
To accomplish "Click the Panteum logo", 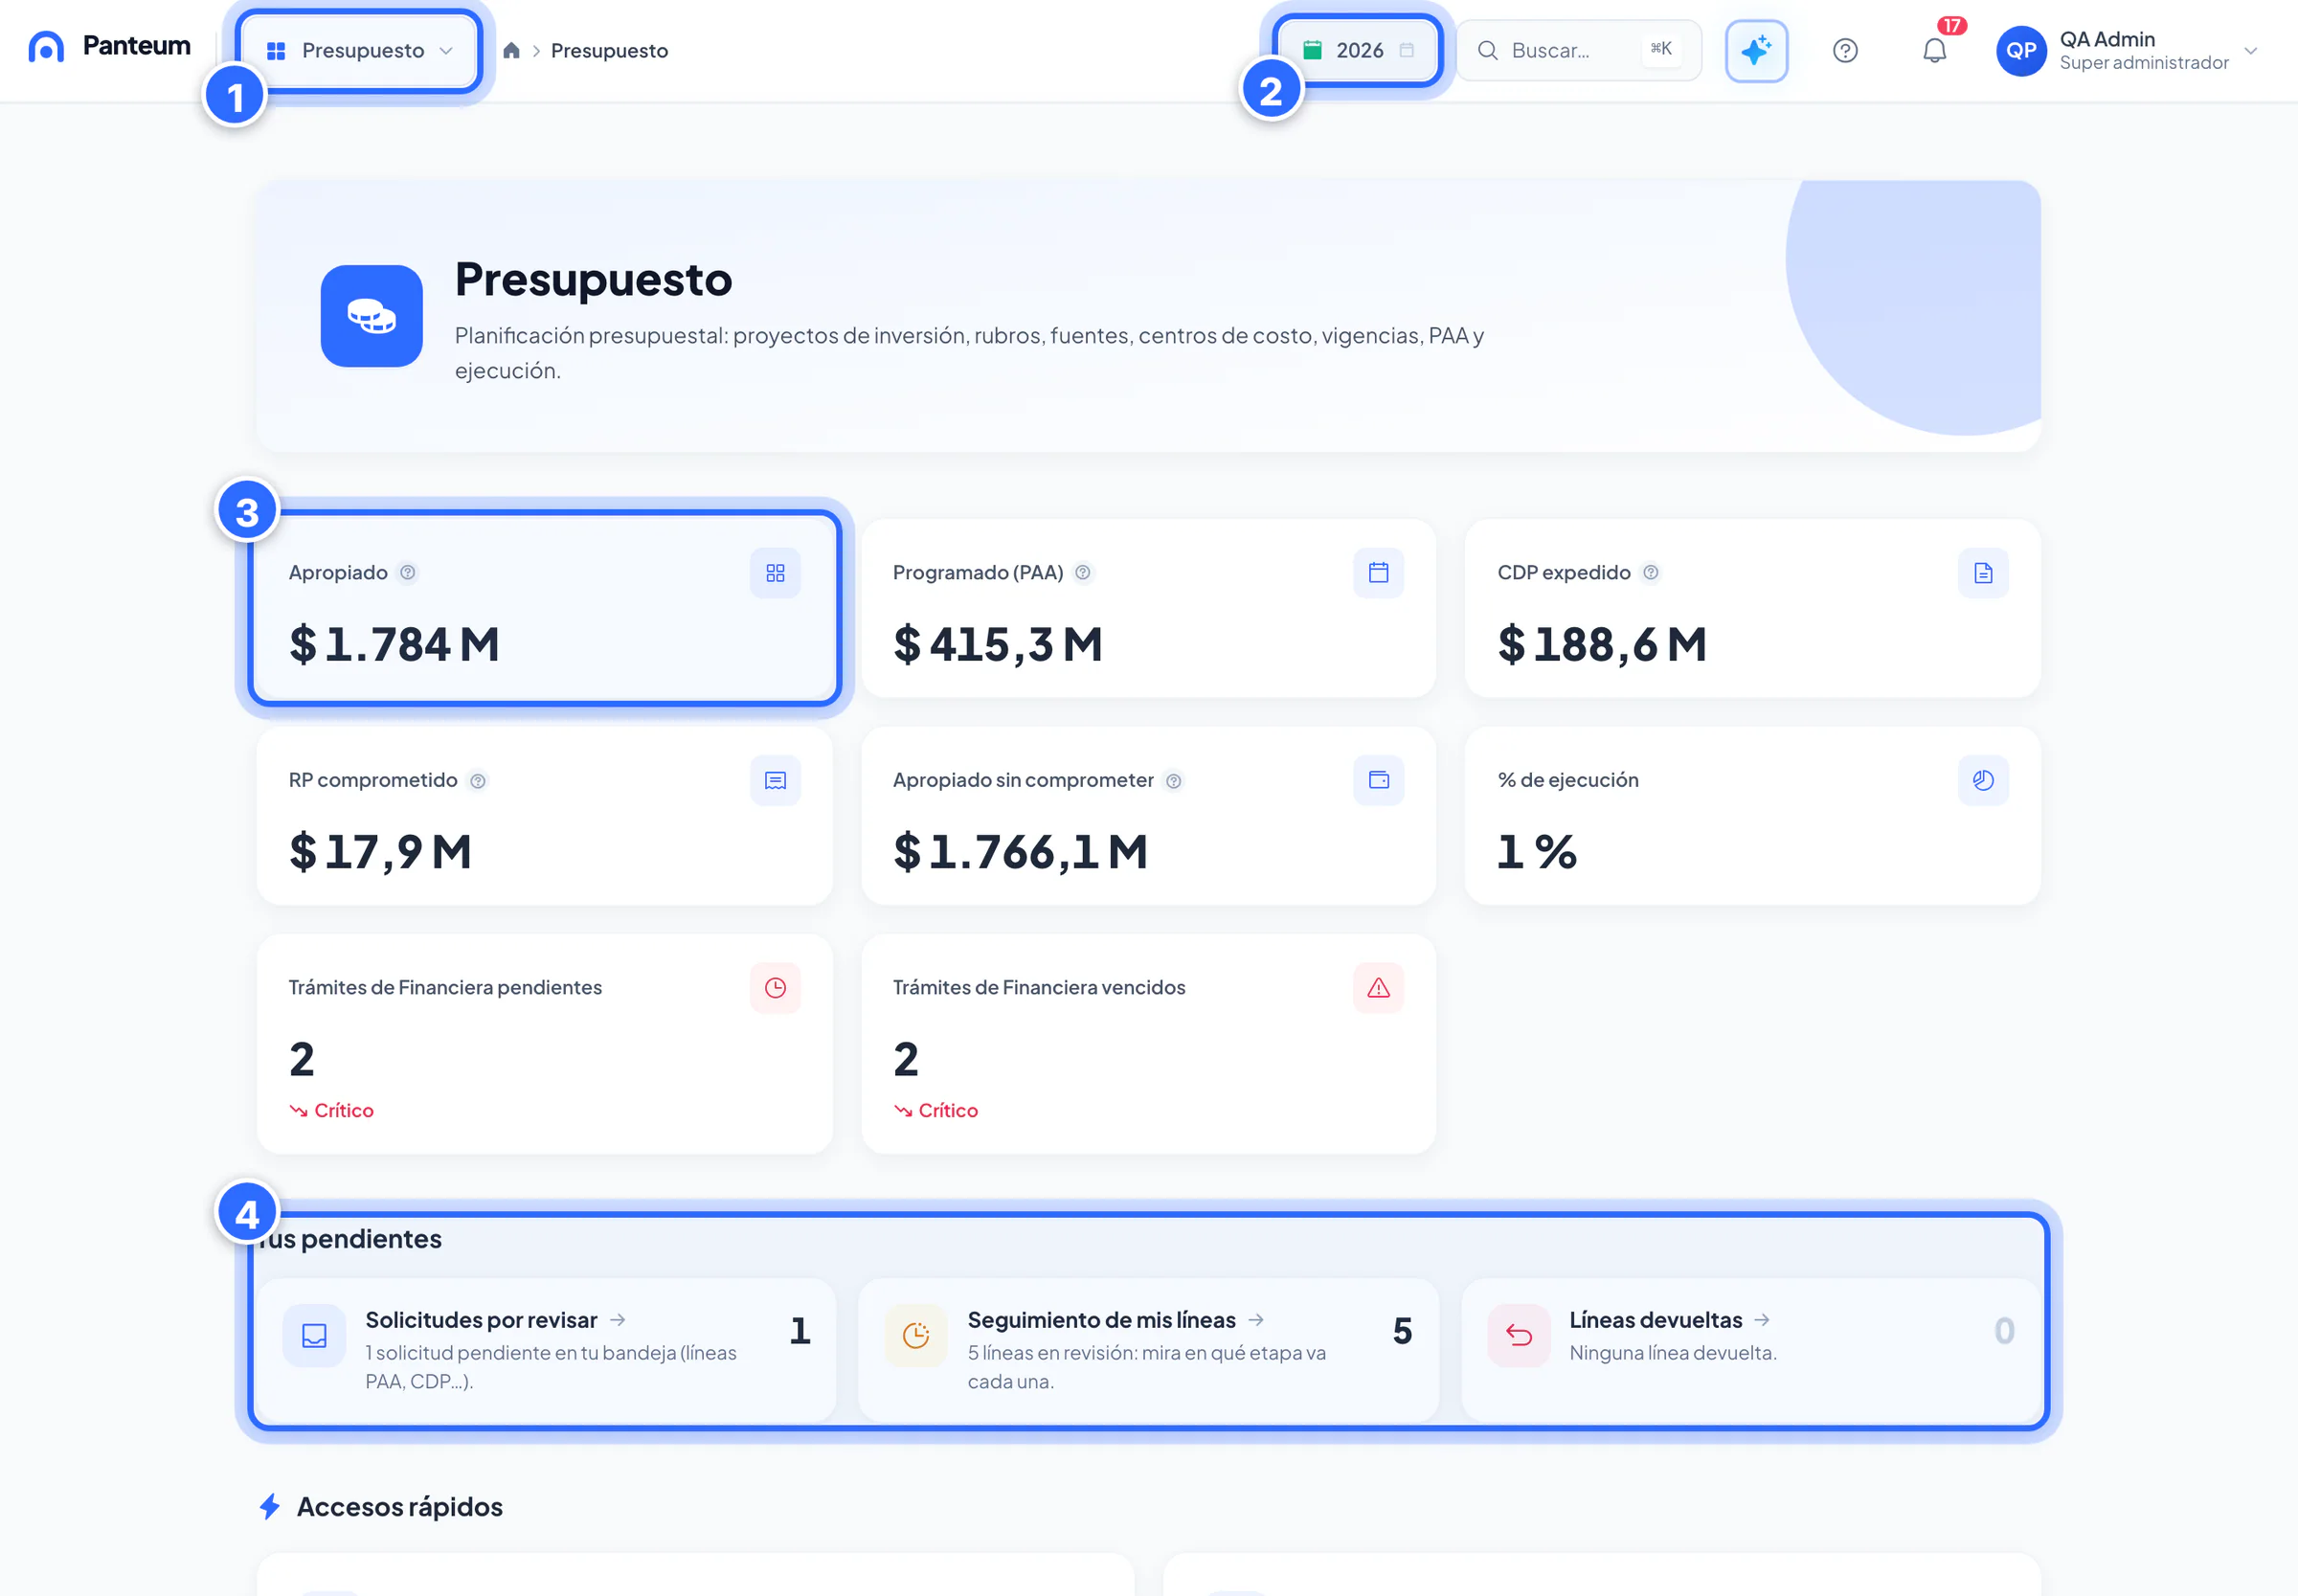I will click(108, 47).
